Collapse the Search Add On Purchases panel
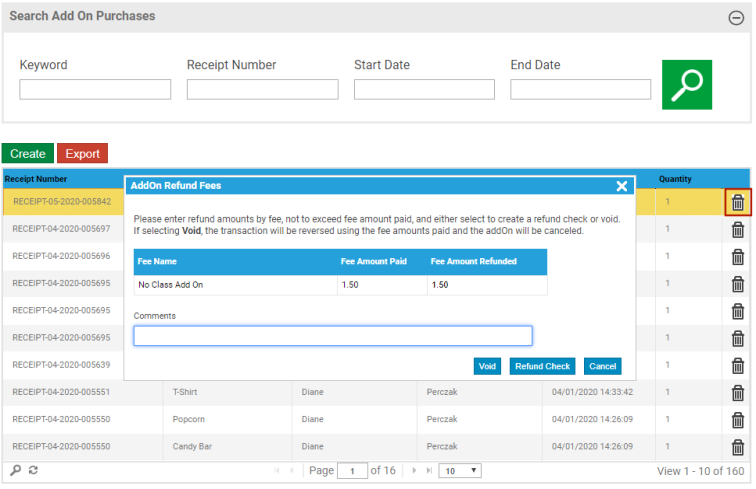The width and height of the screenshot is (756, 489). (735, 17)
